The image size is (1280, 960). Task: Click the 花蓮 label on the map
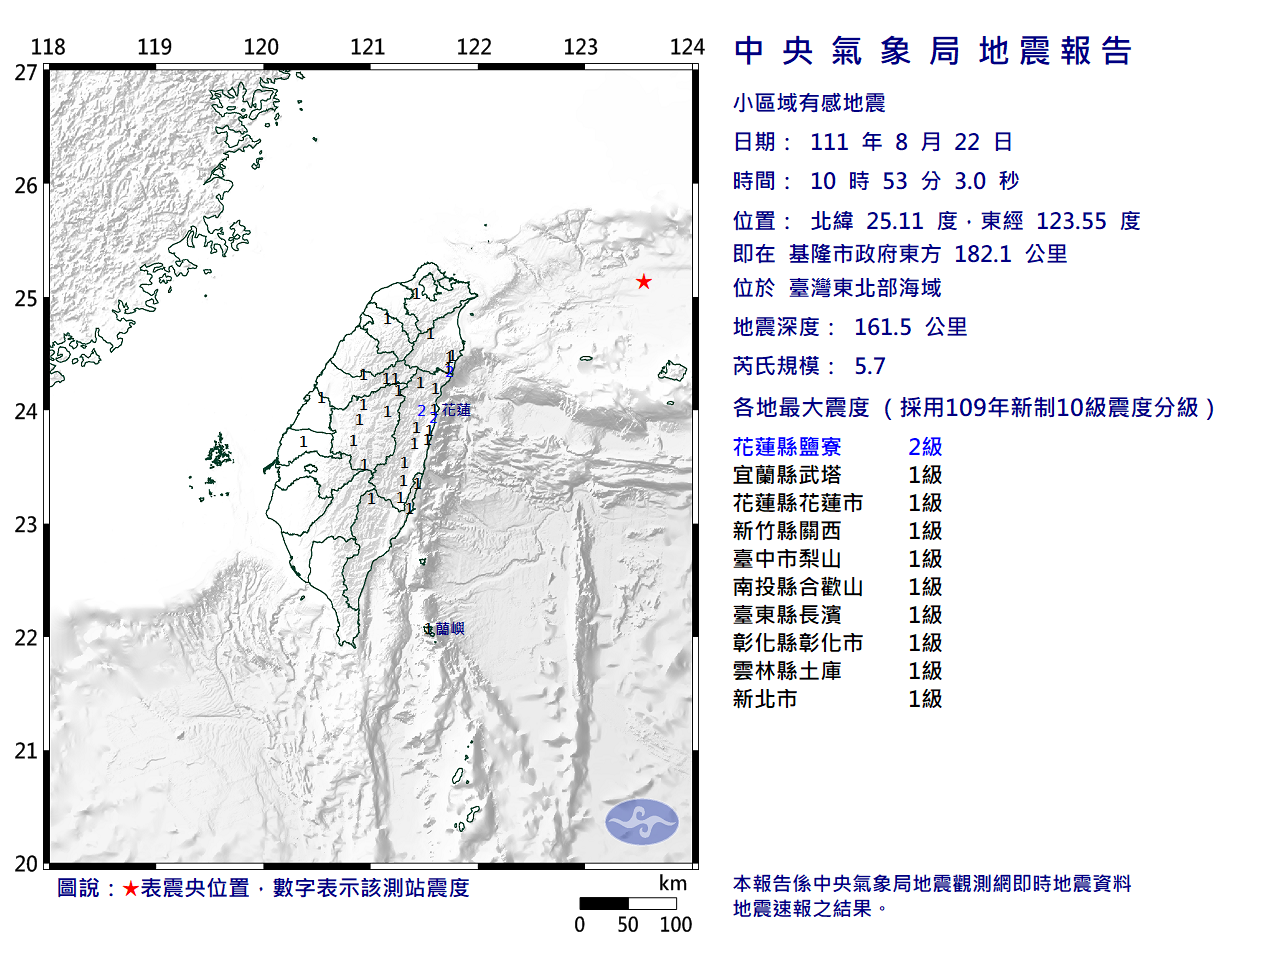coord(456,410)
